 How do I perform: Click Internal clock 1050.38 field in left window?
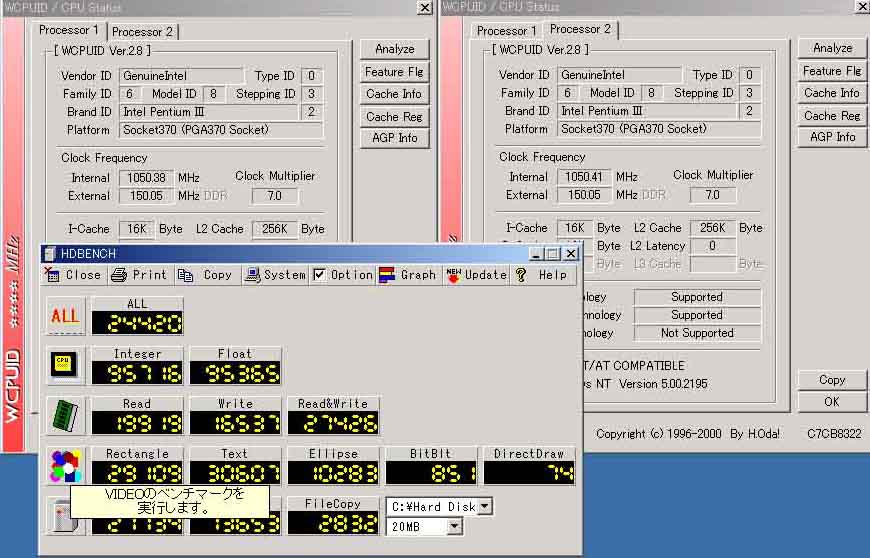click(146, 177)
